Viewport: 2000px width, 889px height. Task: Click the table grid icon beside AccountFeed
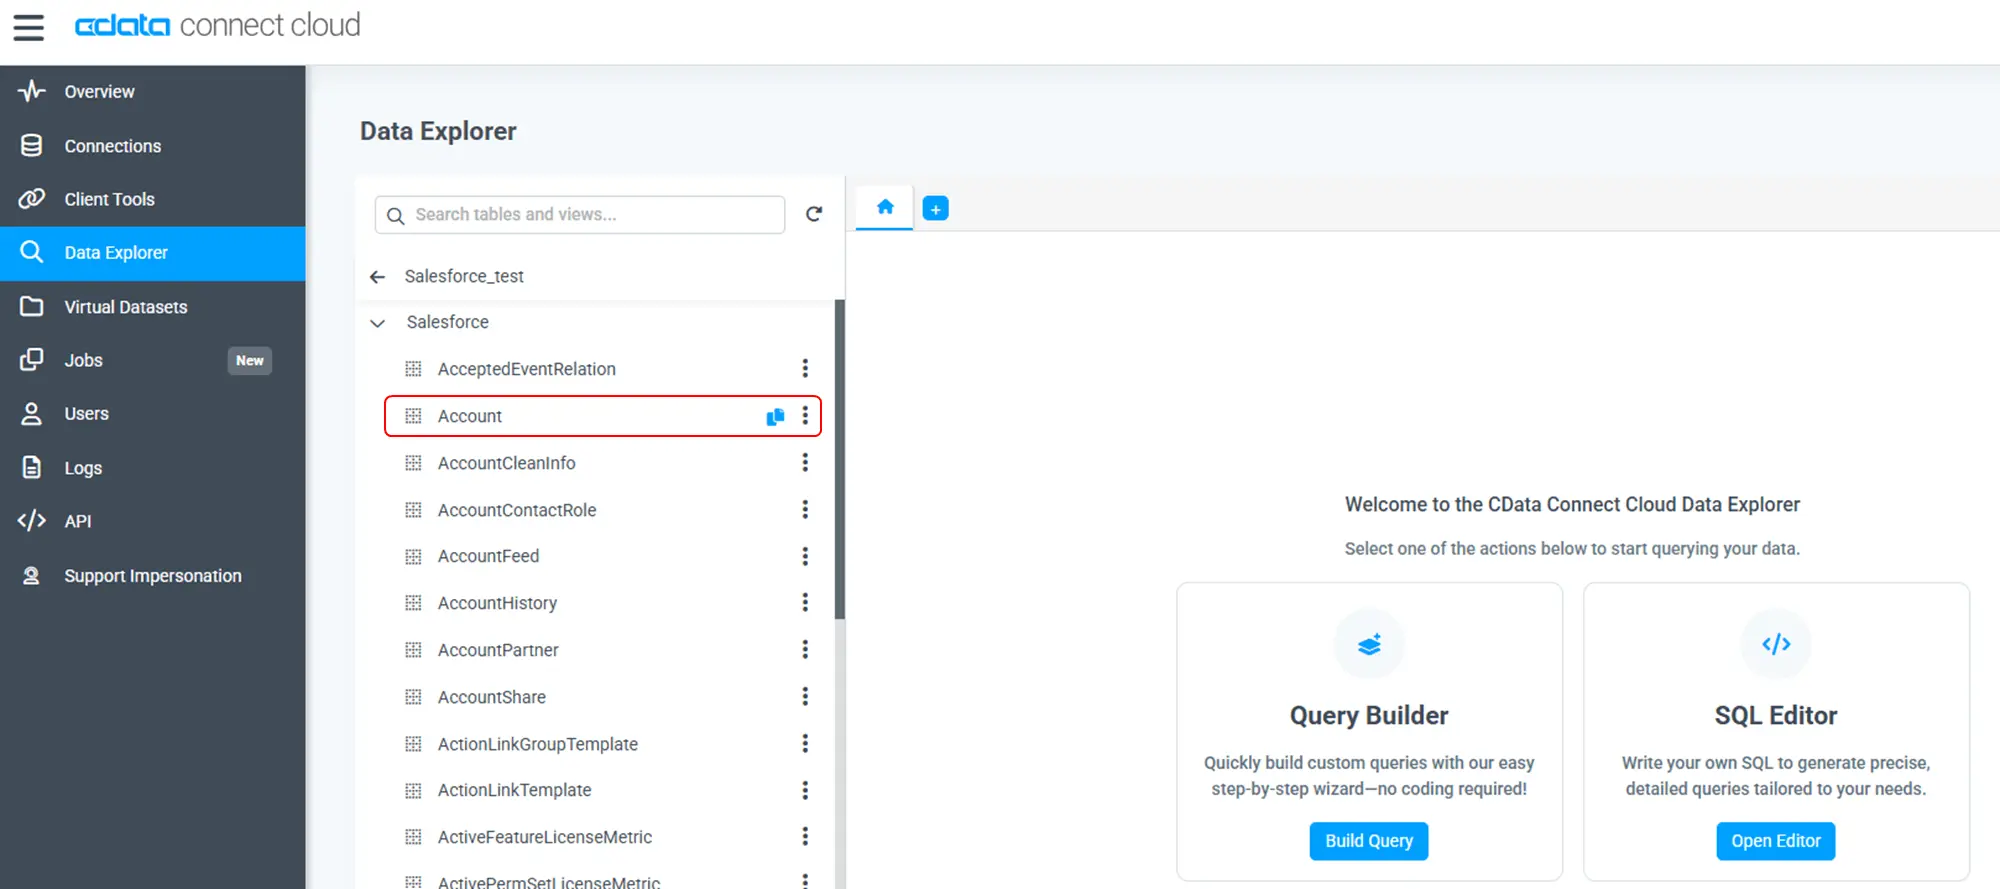pos(413,556)
